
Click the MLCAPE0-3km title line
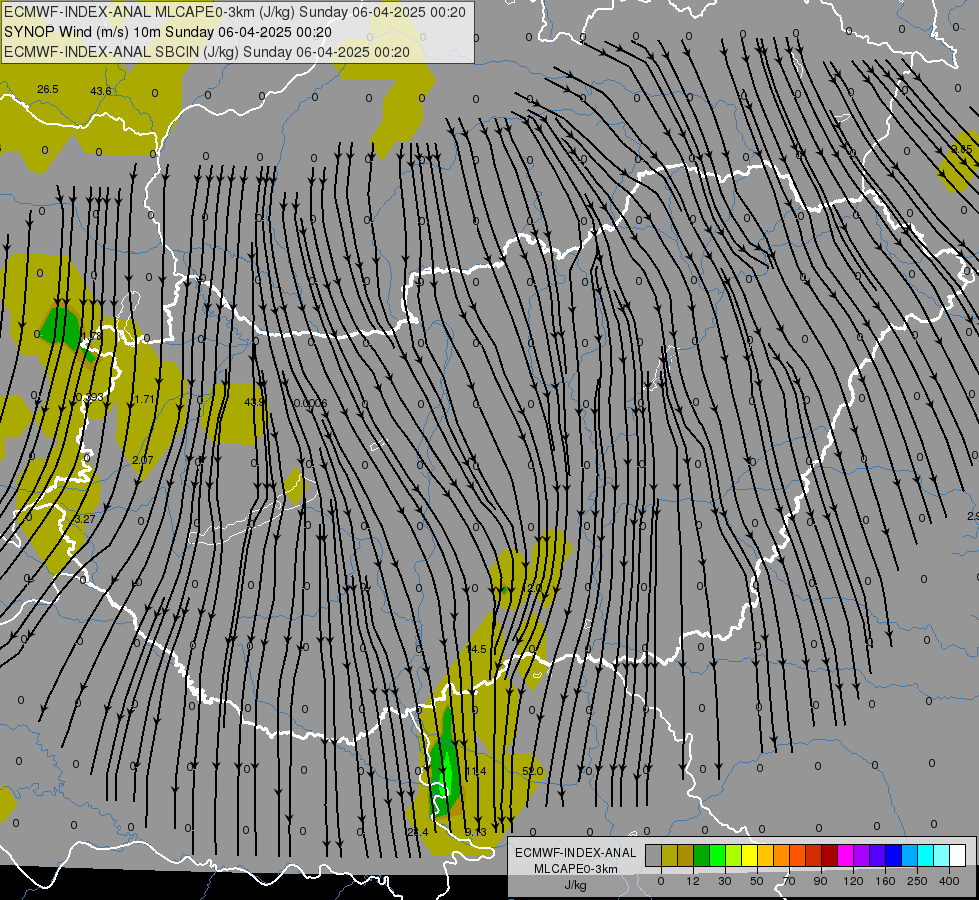235,12
